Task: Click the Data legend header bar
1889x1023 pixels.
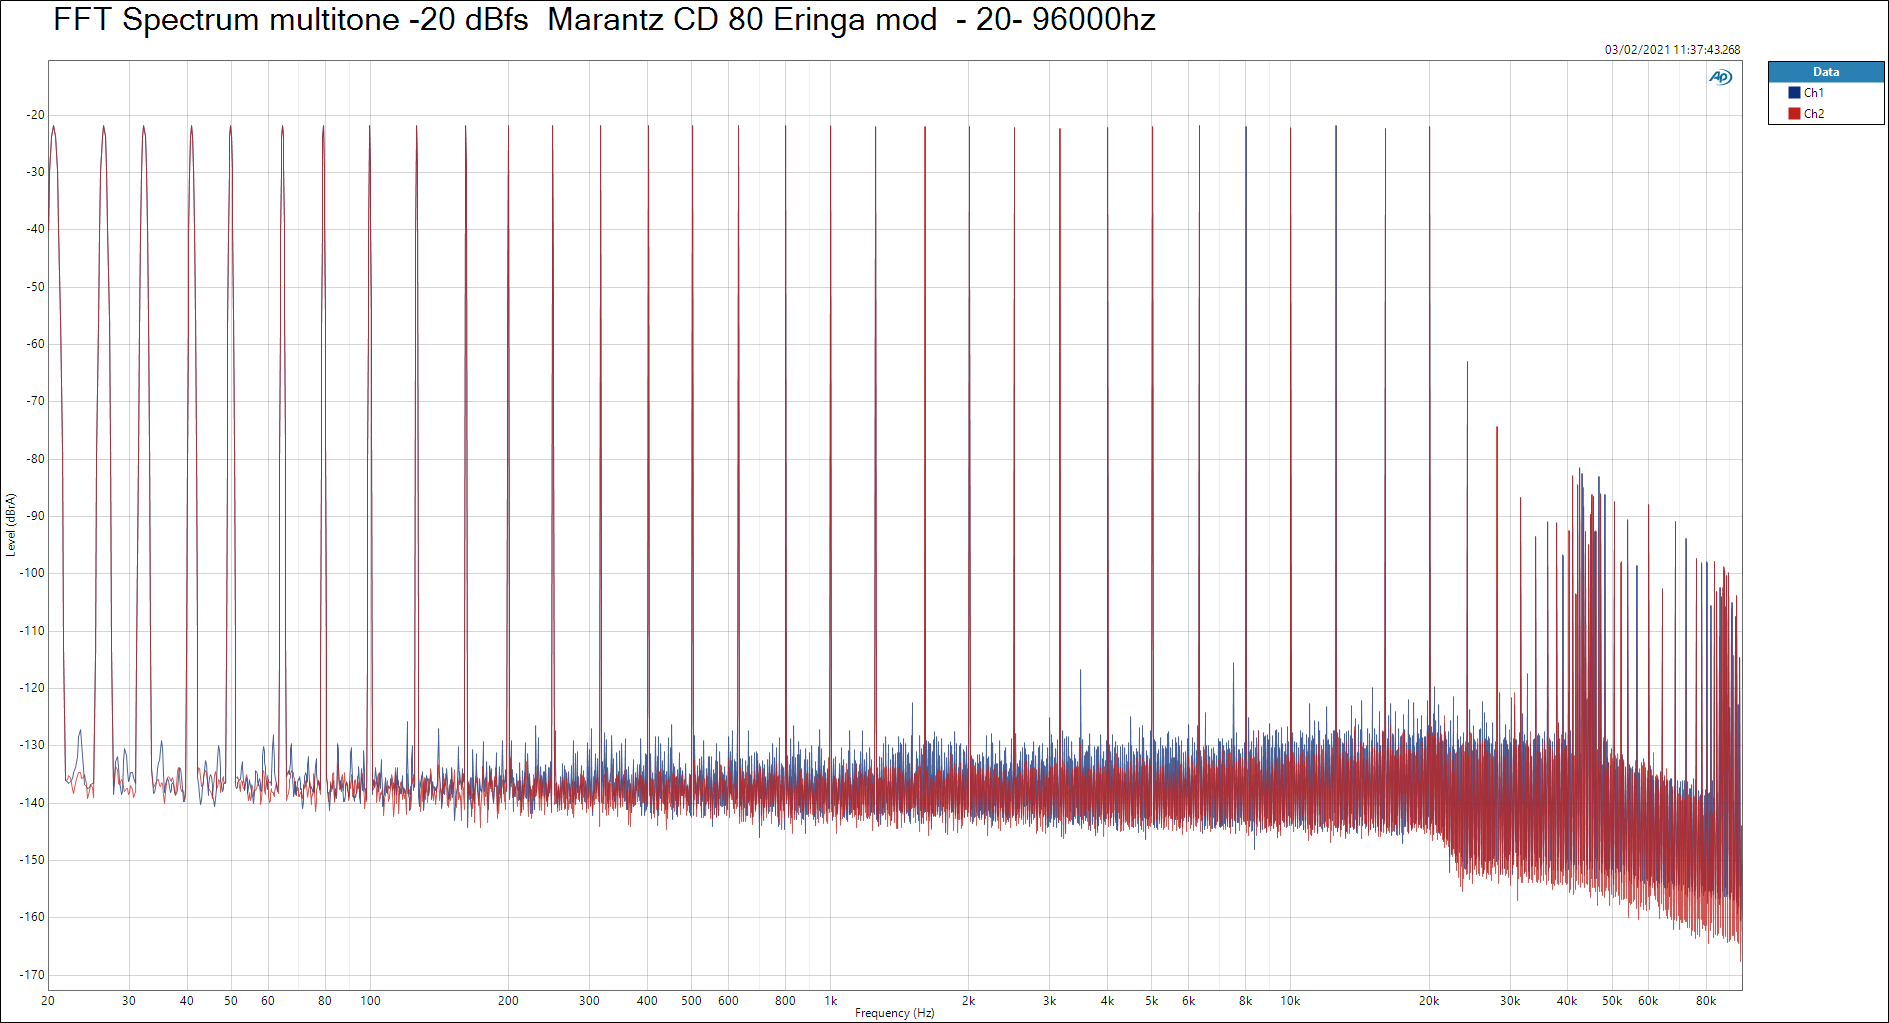Action: pos(1826,72)
